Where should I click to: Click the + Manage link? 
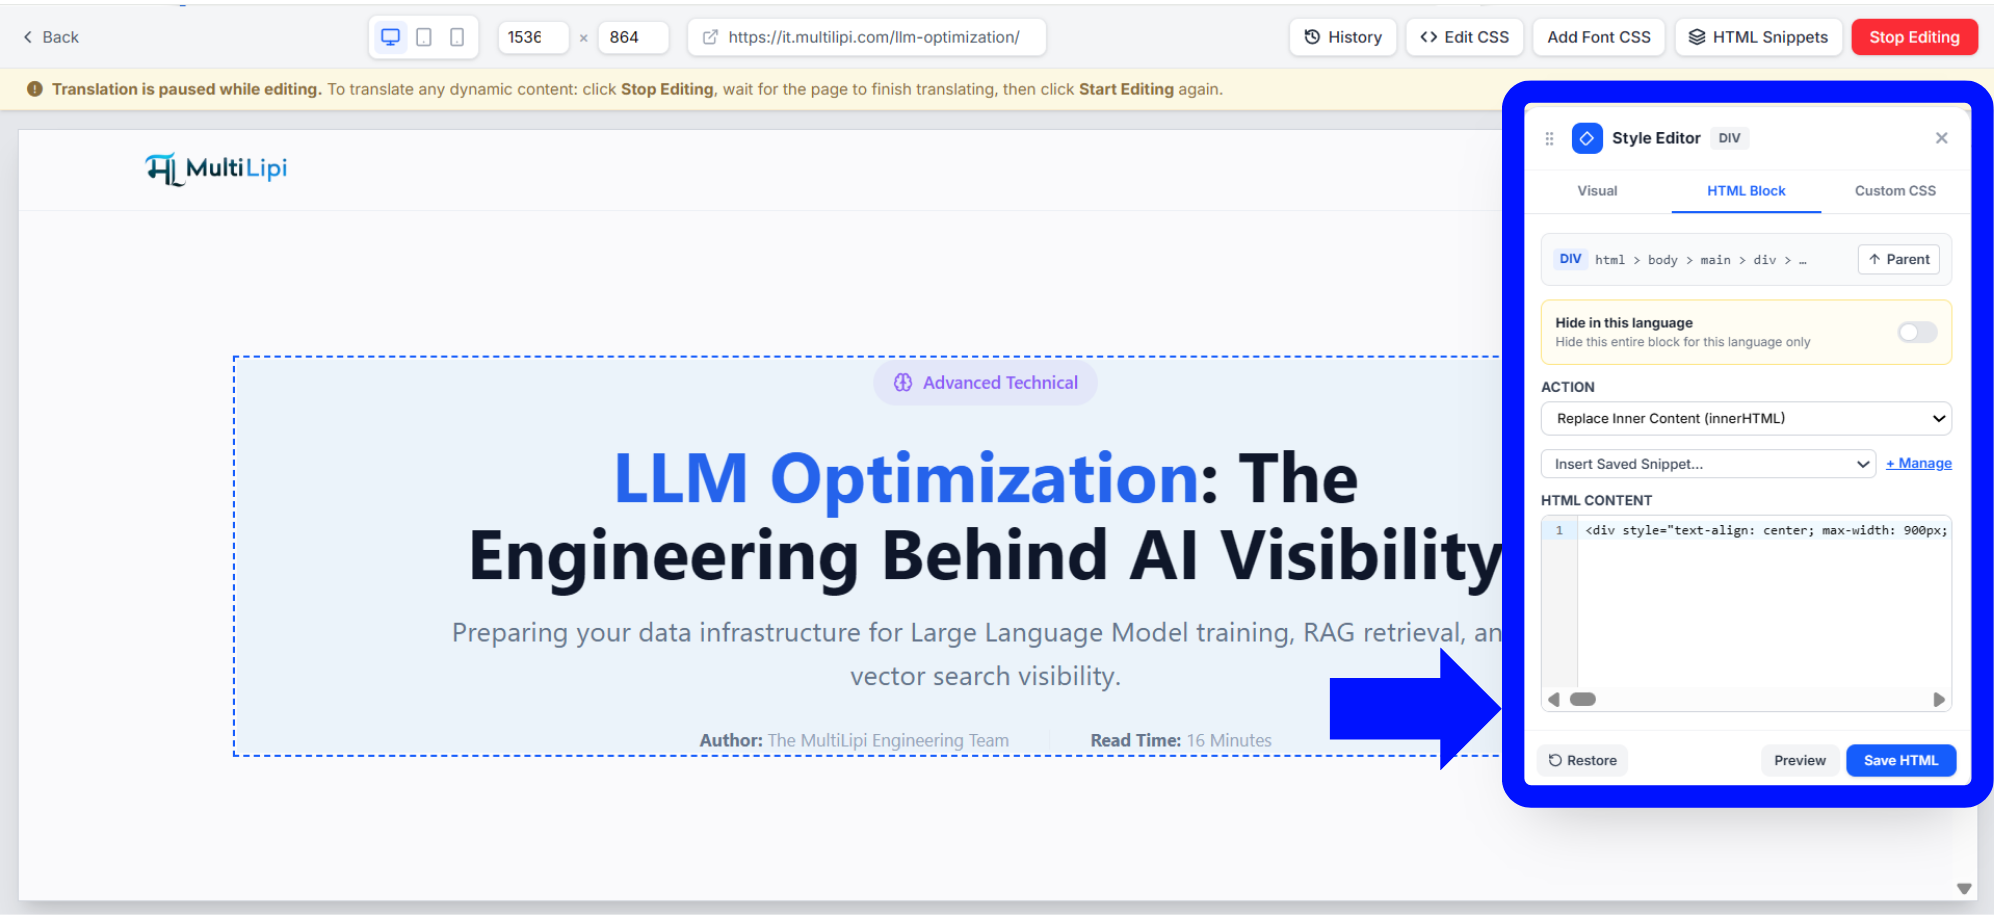click(1918, 463)
